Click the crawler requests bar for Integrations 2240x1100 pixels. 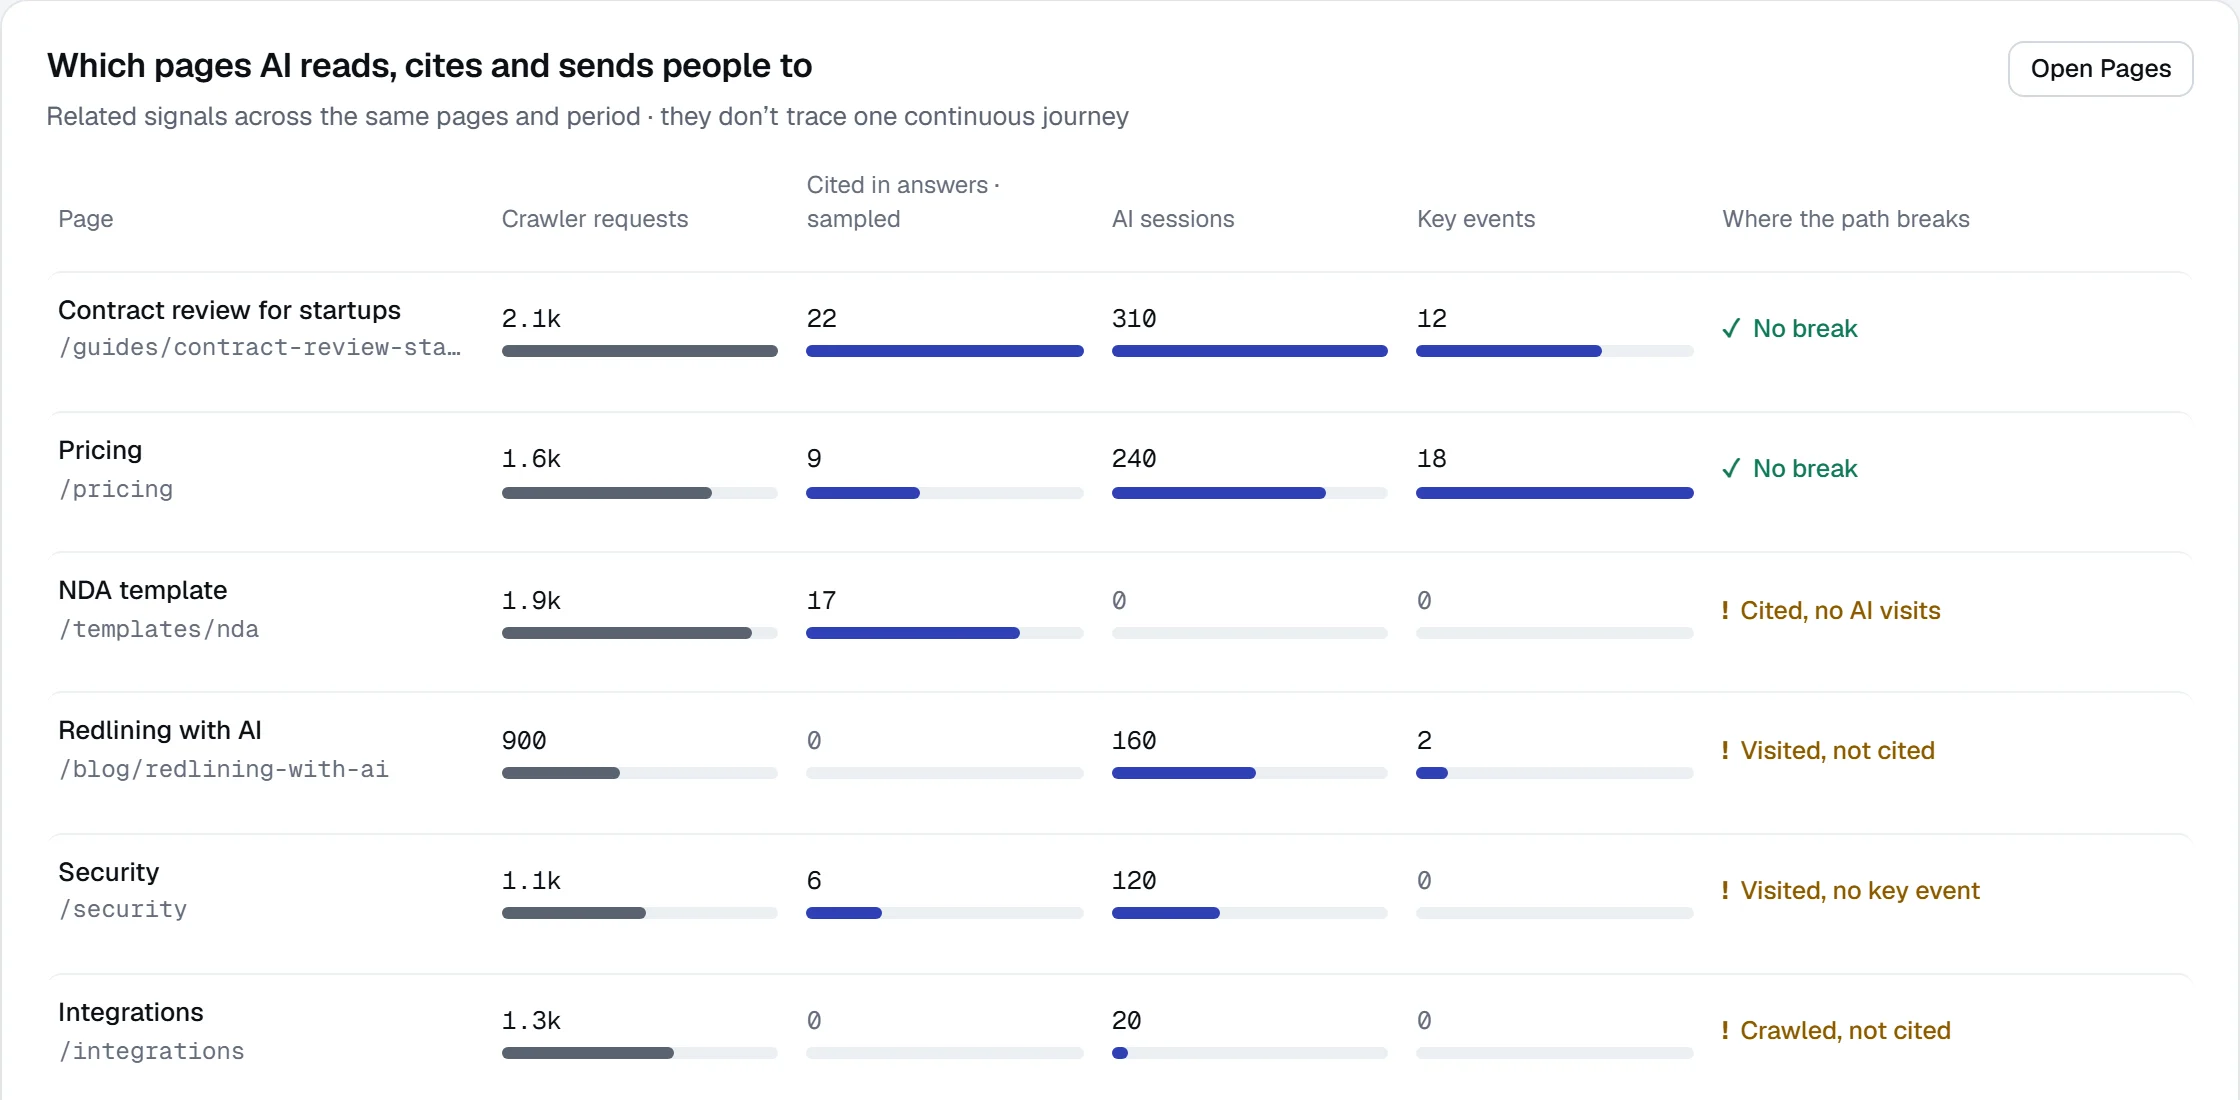(x=640, y=1053)
